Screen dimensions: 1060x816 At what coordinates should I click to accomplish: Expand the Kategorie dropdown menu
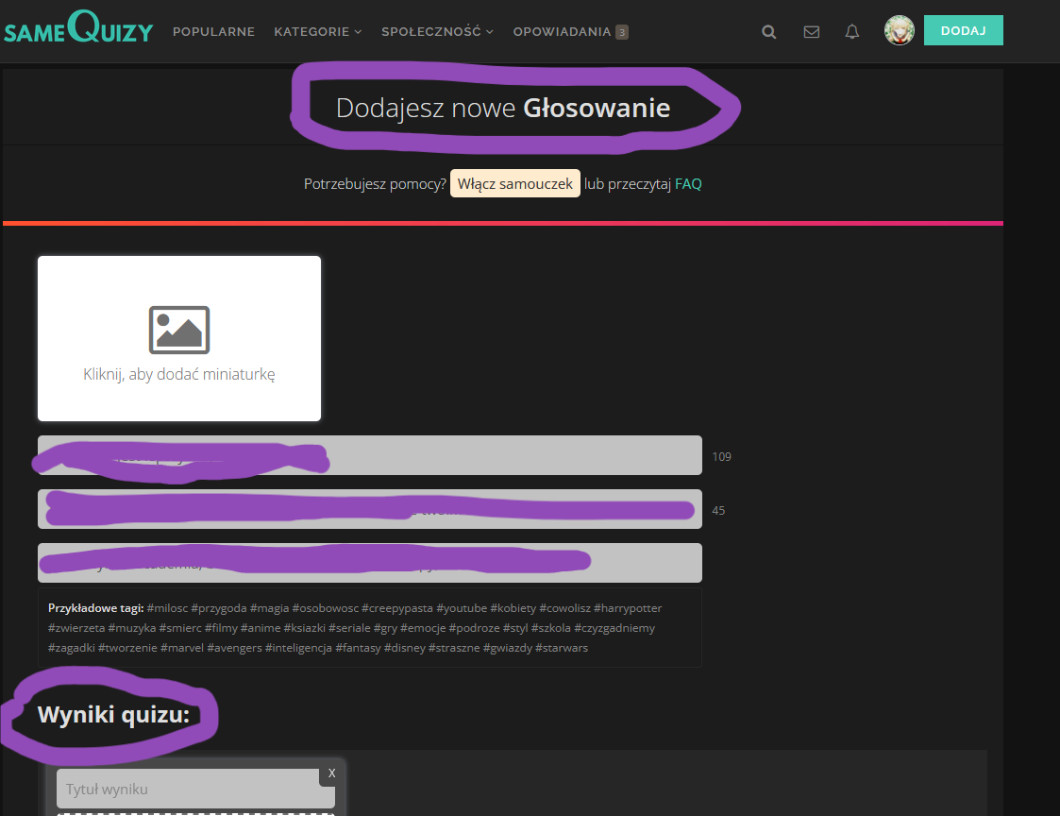point(317,32)
